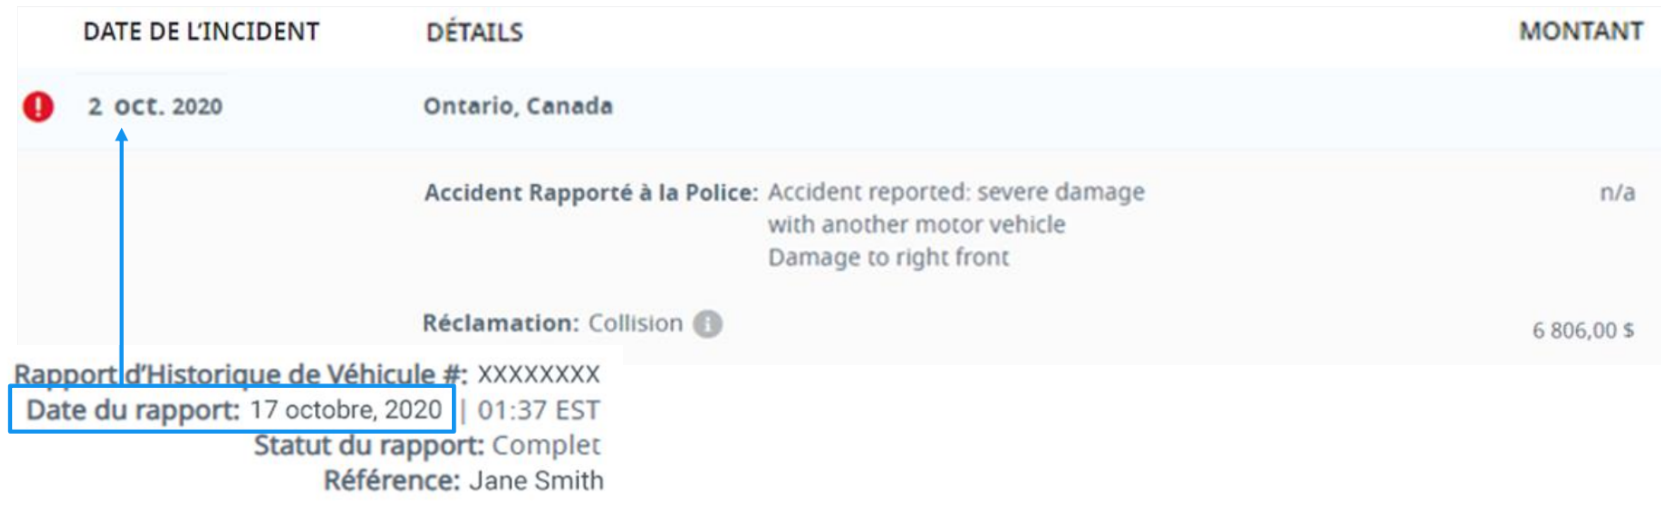Image resolution: width=1661 pixels, height=508 pixels.
Task: Click the Réclamation label
Action: (500, 324)
